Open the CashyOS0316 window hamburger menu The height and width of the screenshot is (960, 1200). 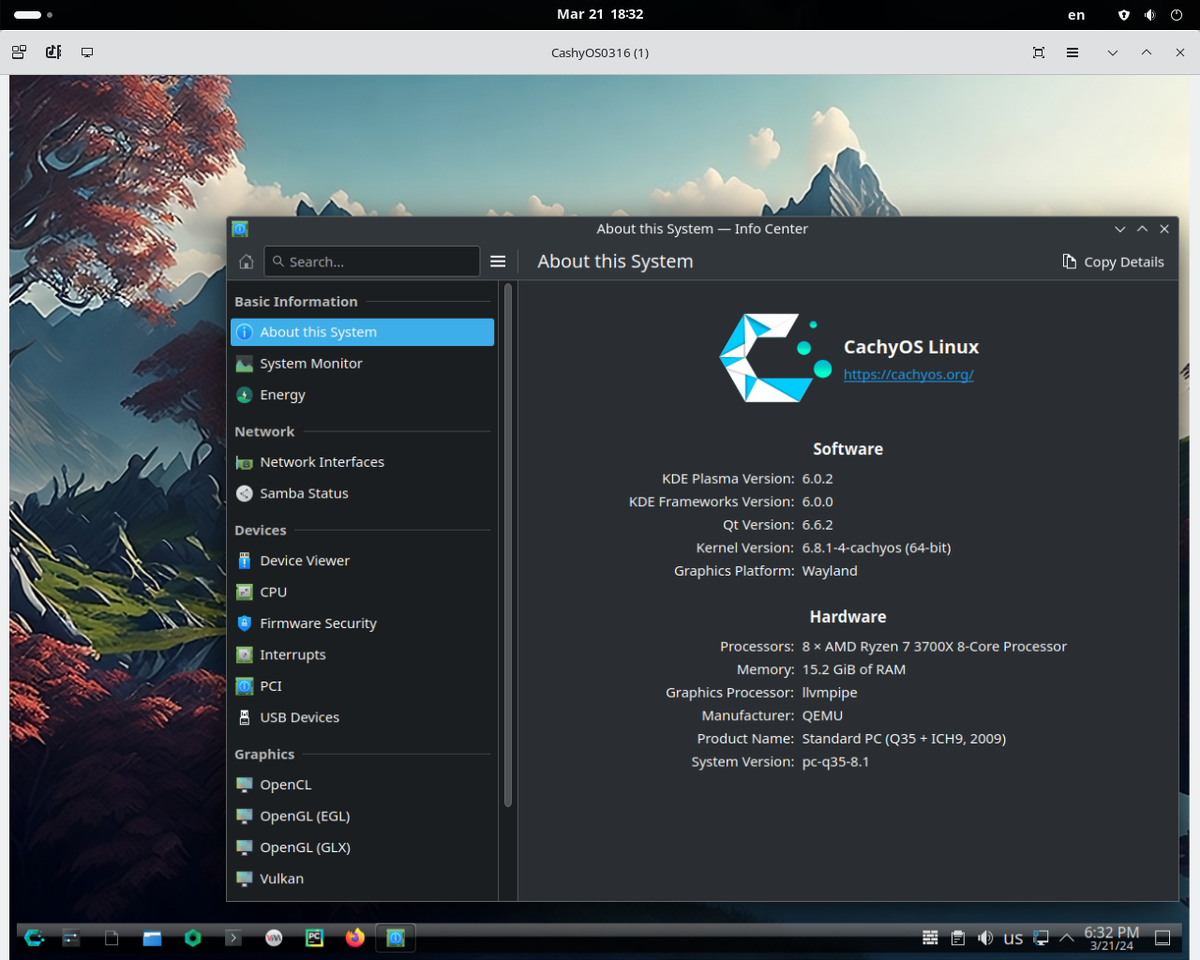tap(1072, 52)
